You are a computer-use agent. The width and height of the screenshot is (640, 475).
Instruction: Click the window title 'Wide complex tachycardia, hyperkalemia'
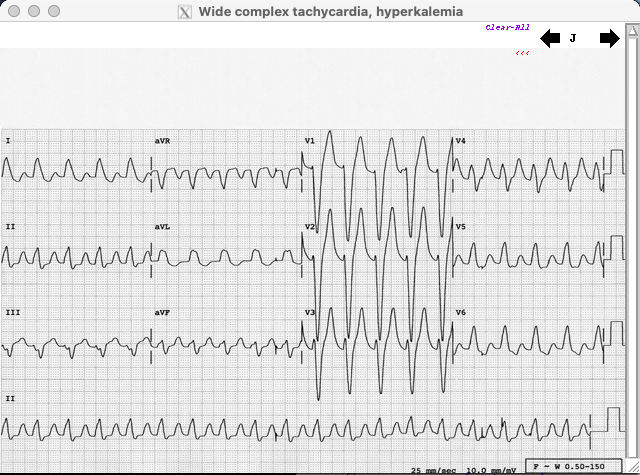tap(330, 12)
